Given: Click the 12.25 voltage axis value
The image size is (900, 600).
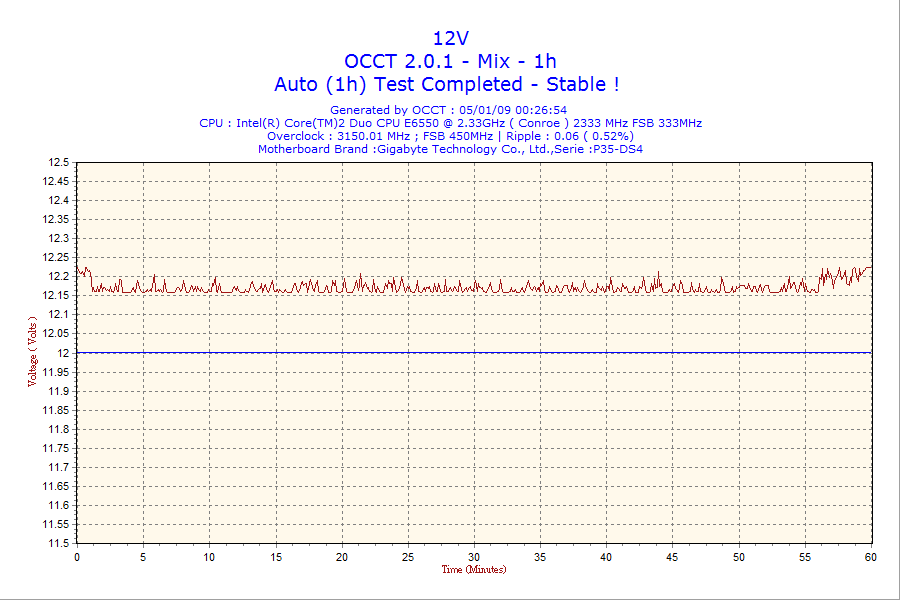Looking at the screenshot, I should 56,257.
